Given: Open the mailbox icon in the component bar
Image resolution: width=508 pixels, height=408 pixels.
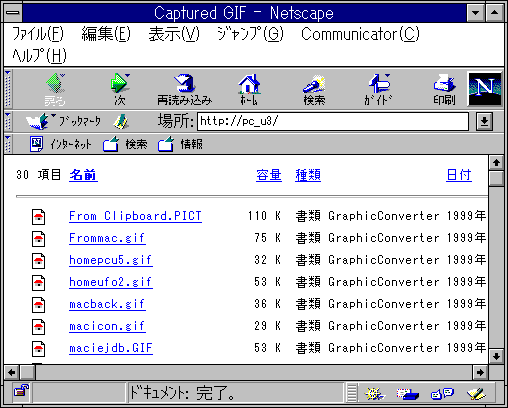Looking at the screenshot, I should [x=407, y=394].
